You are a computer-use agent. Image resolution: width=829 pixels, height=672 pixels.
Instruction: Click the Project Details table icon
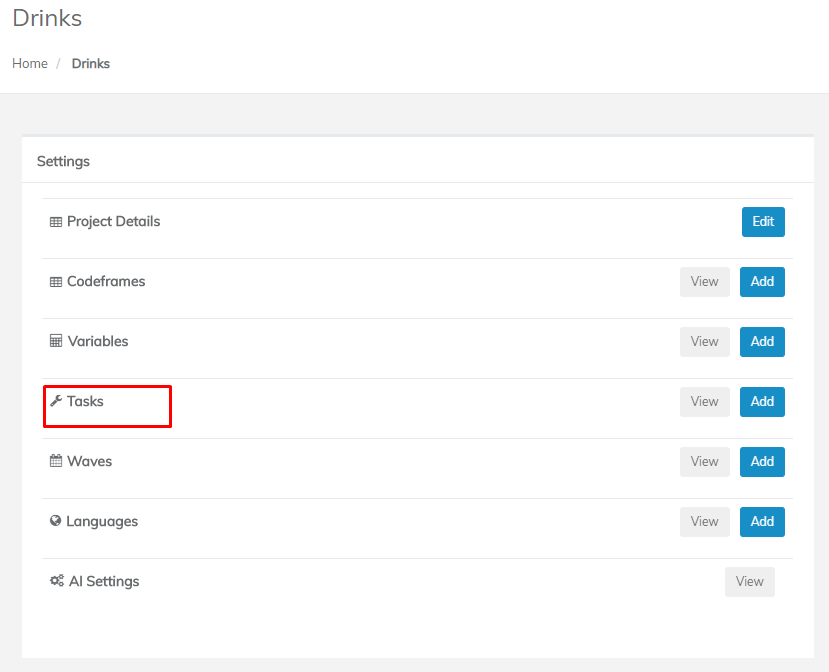(x=56, y=222)
